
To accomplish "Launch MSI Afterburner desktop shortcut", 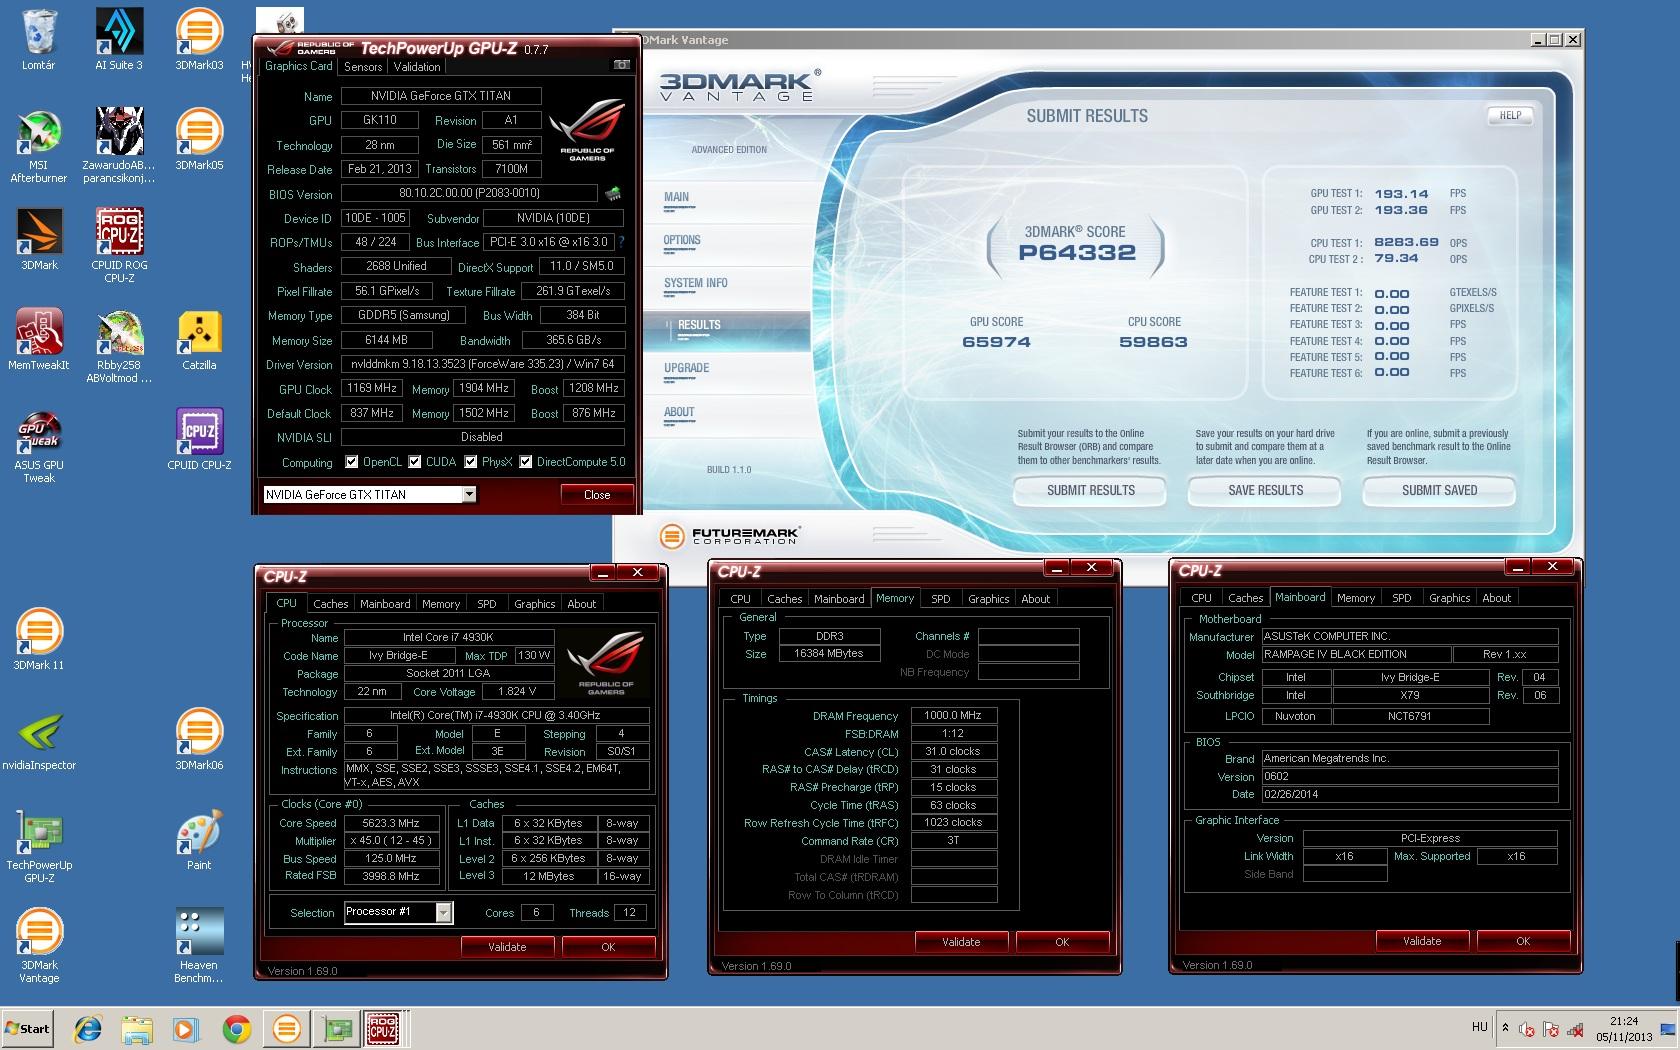I will [39, 146].
